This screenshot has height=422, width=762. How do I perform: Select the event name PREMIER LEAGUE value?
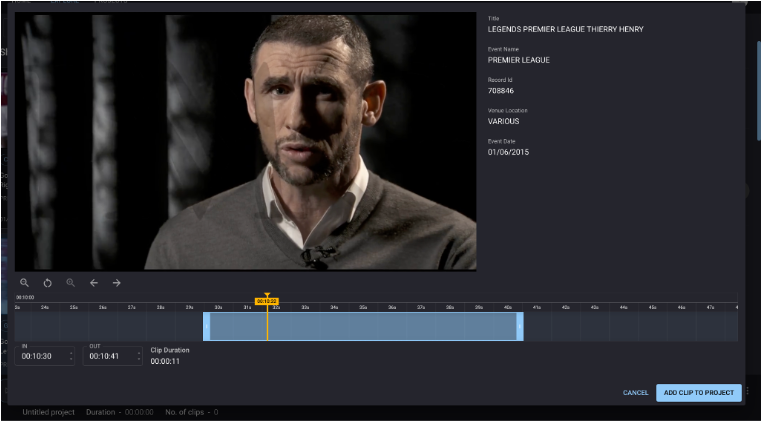pos(519,60)
